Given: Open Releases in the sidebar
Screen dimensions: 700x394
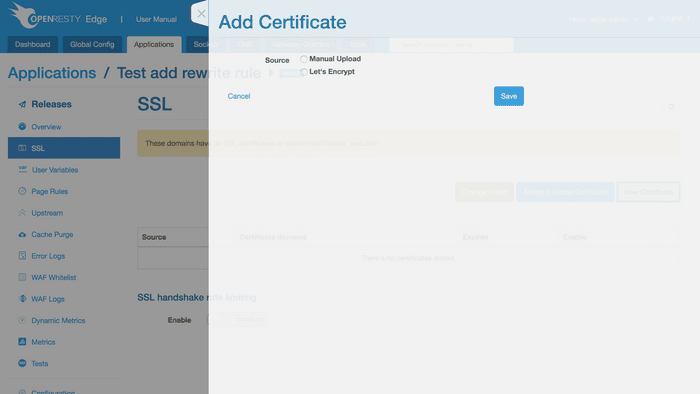Looking at the screenshot, I should [51, 104].
